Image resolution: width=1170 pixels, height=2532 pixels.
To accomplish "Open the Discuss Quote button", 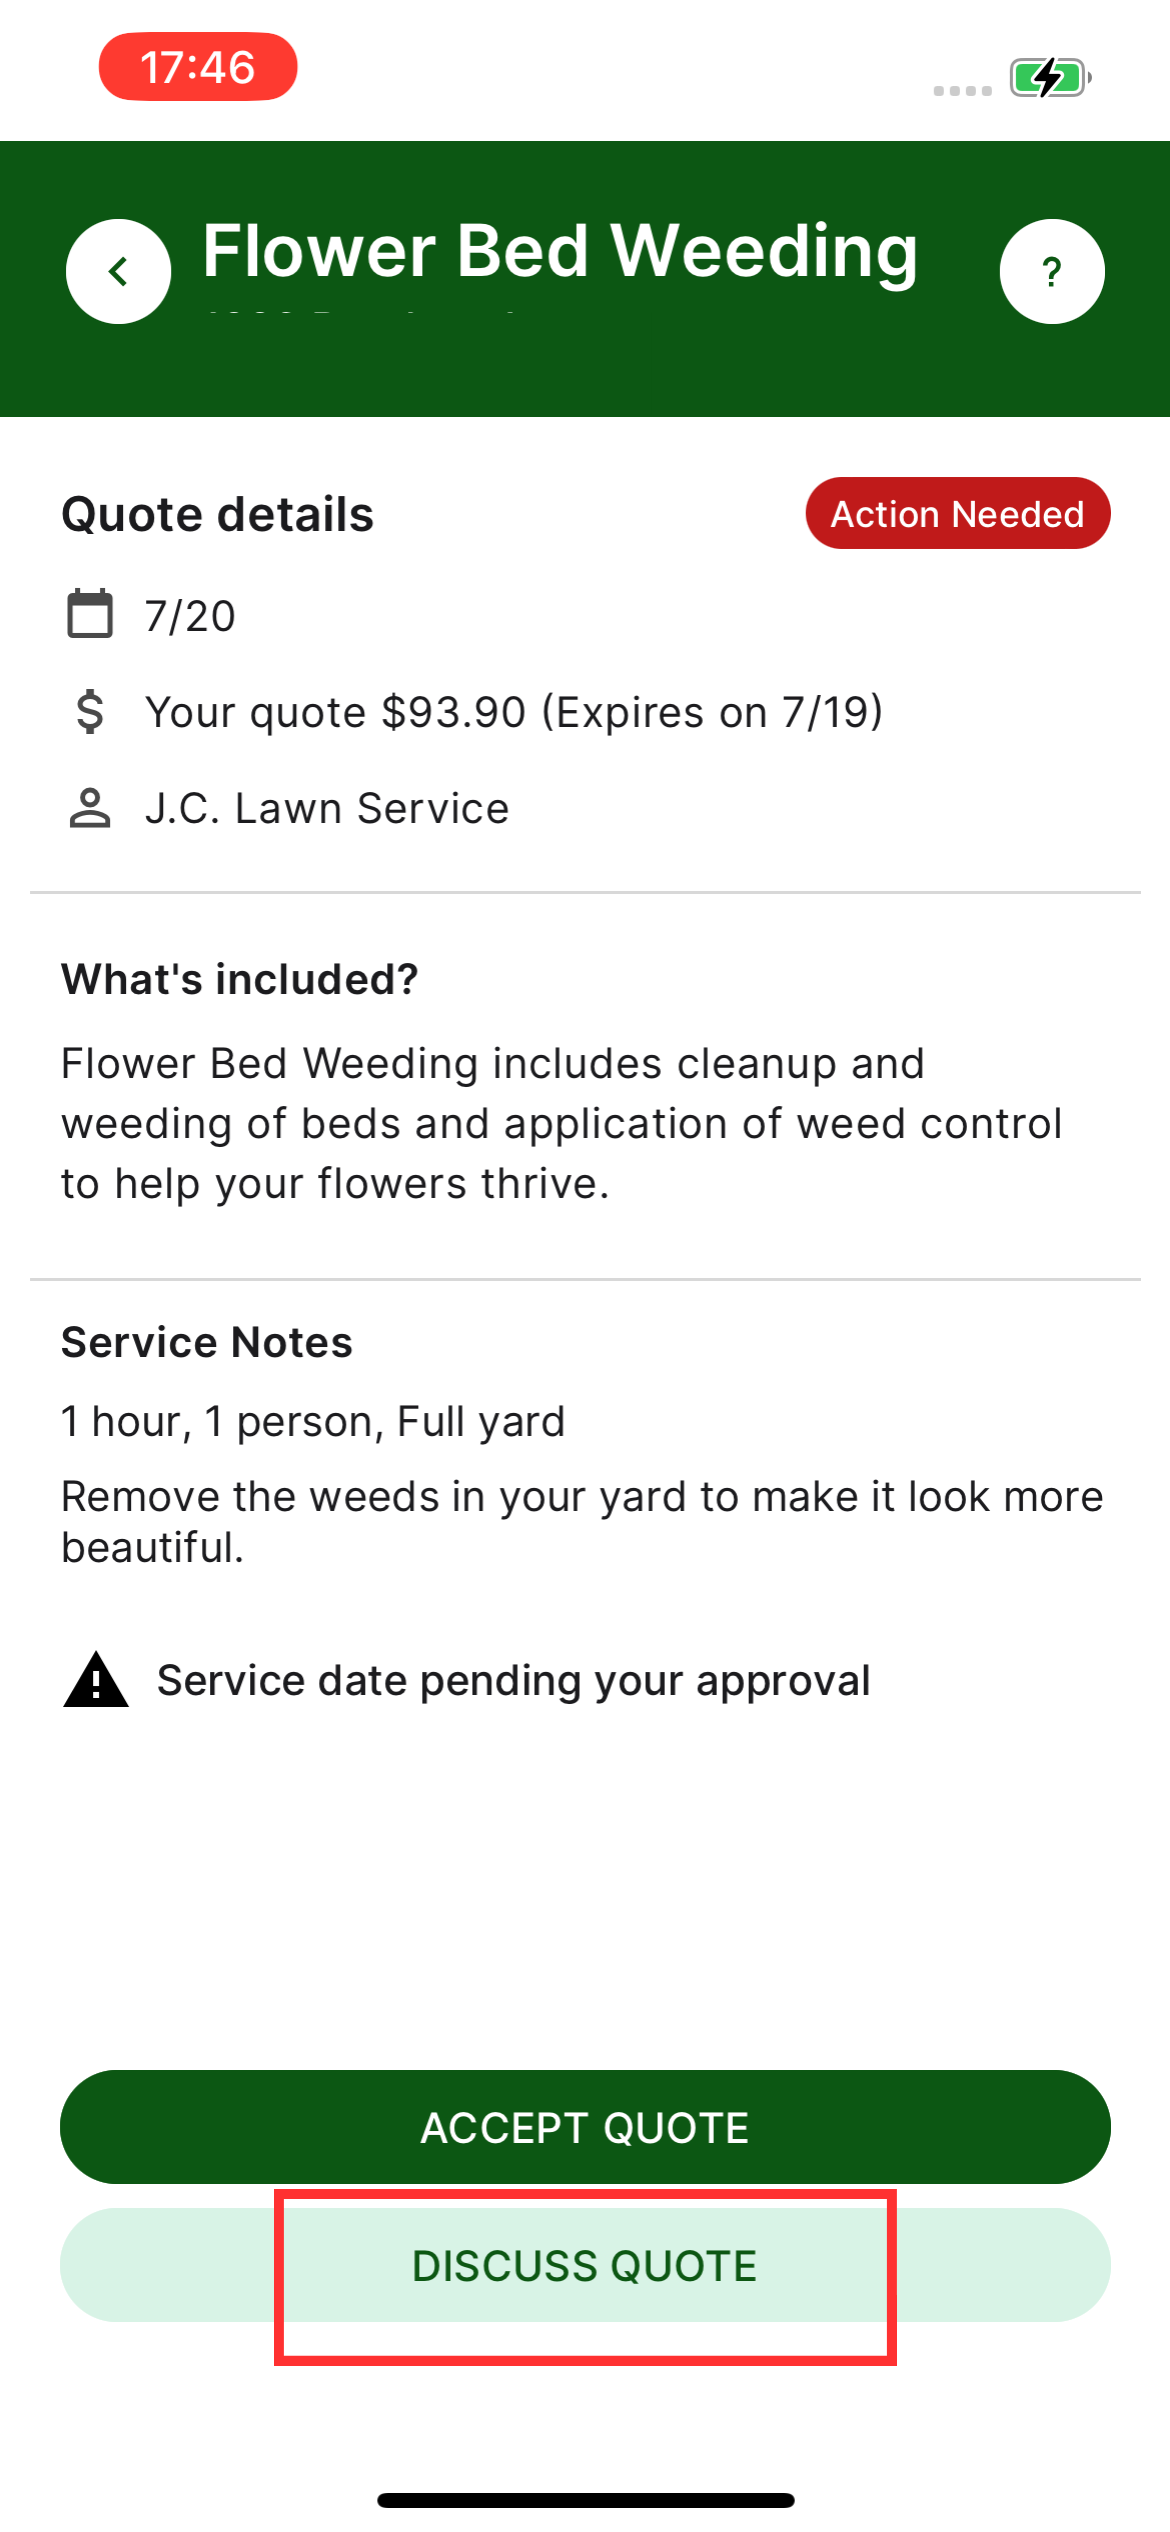I will [585, 2265].
